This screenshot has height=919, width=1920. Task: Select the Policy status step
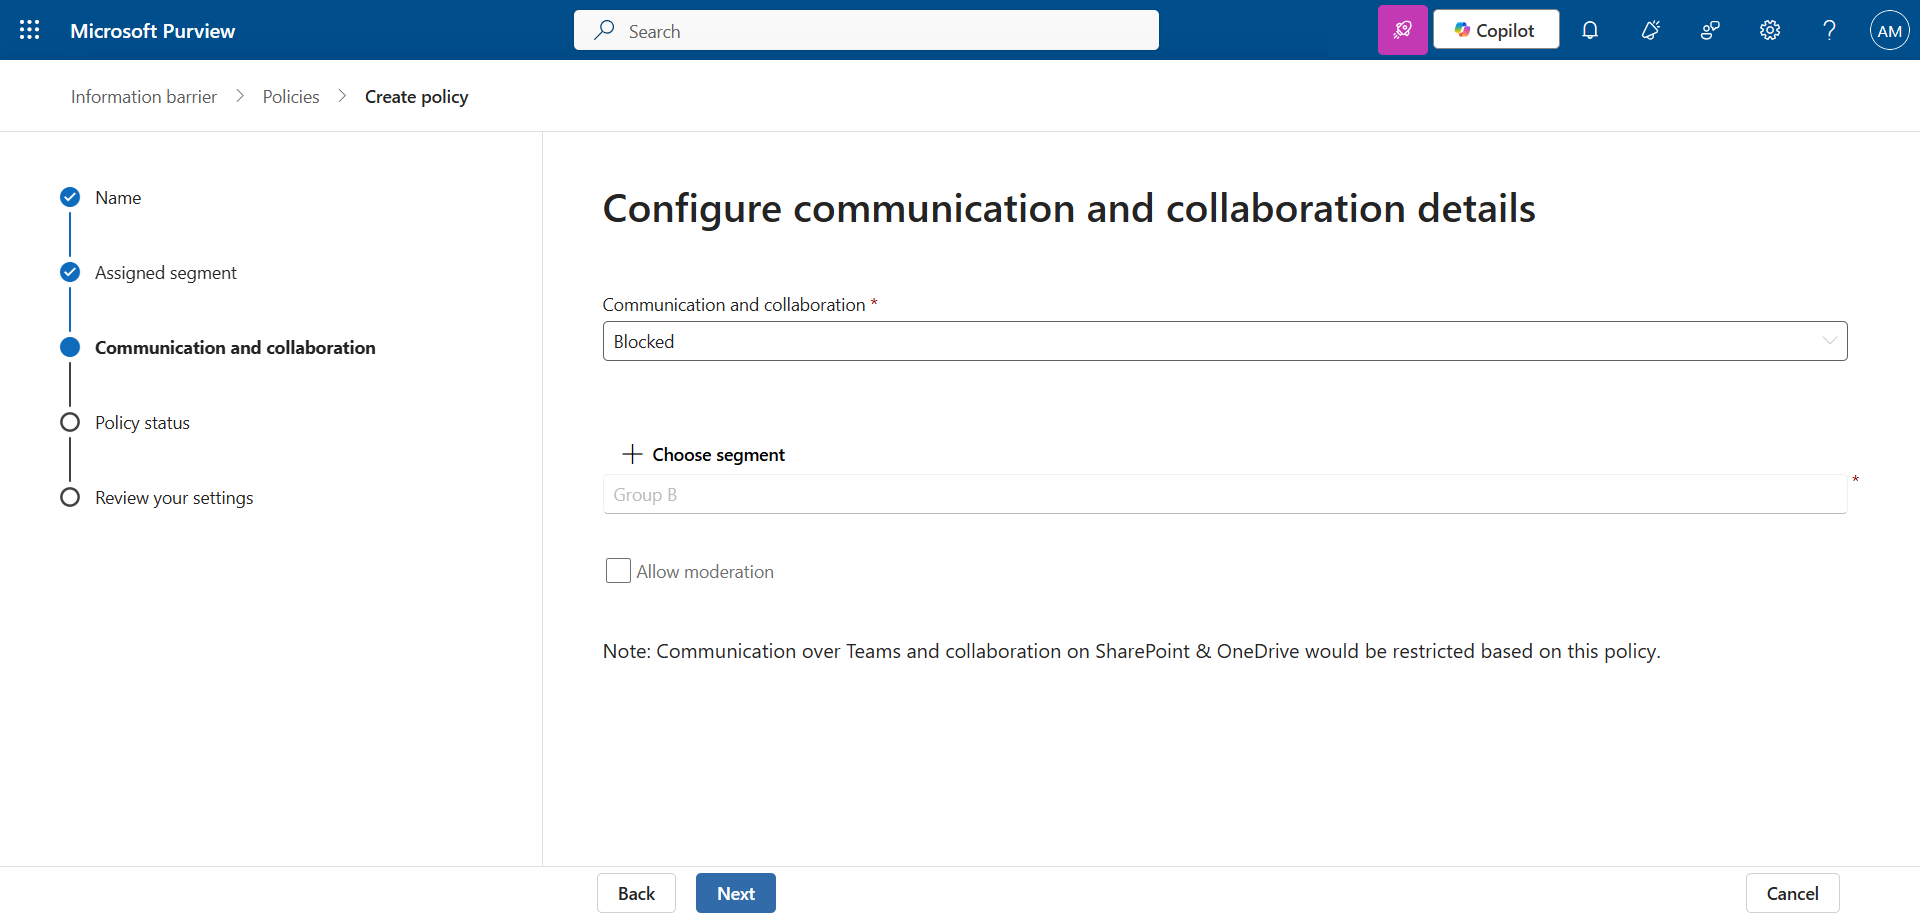(x=142, y=423)
